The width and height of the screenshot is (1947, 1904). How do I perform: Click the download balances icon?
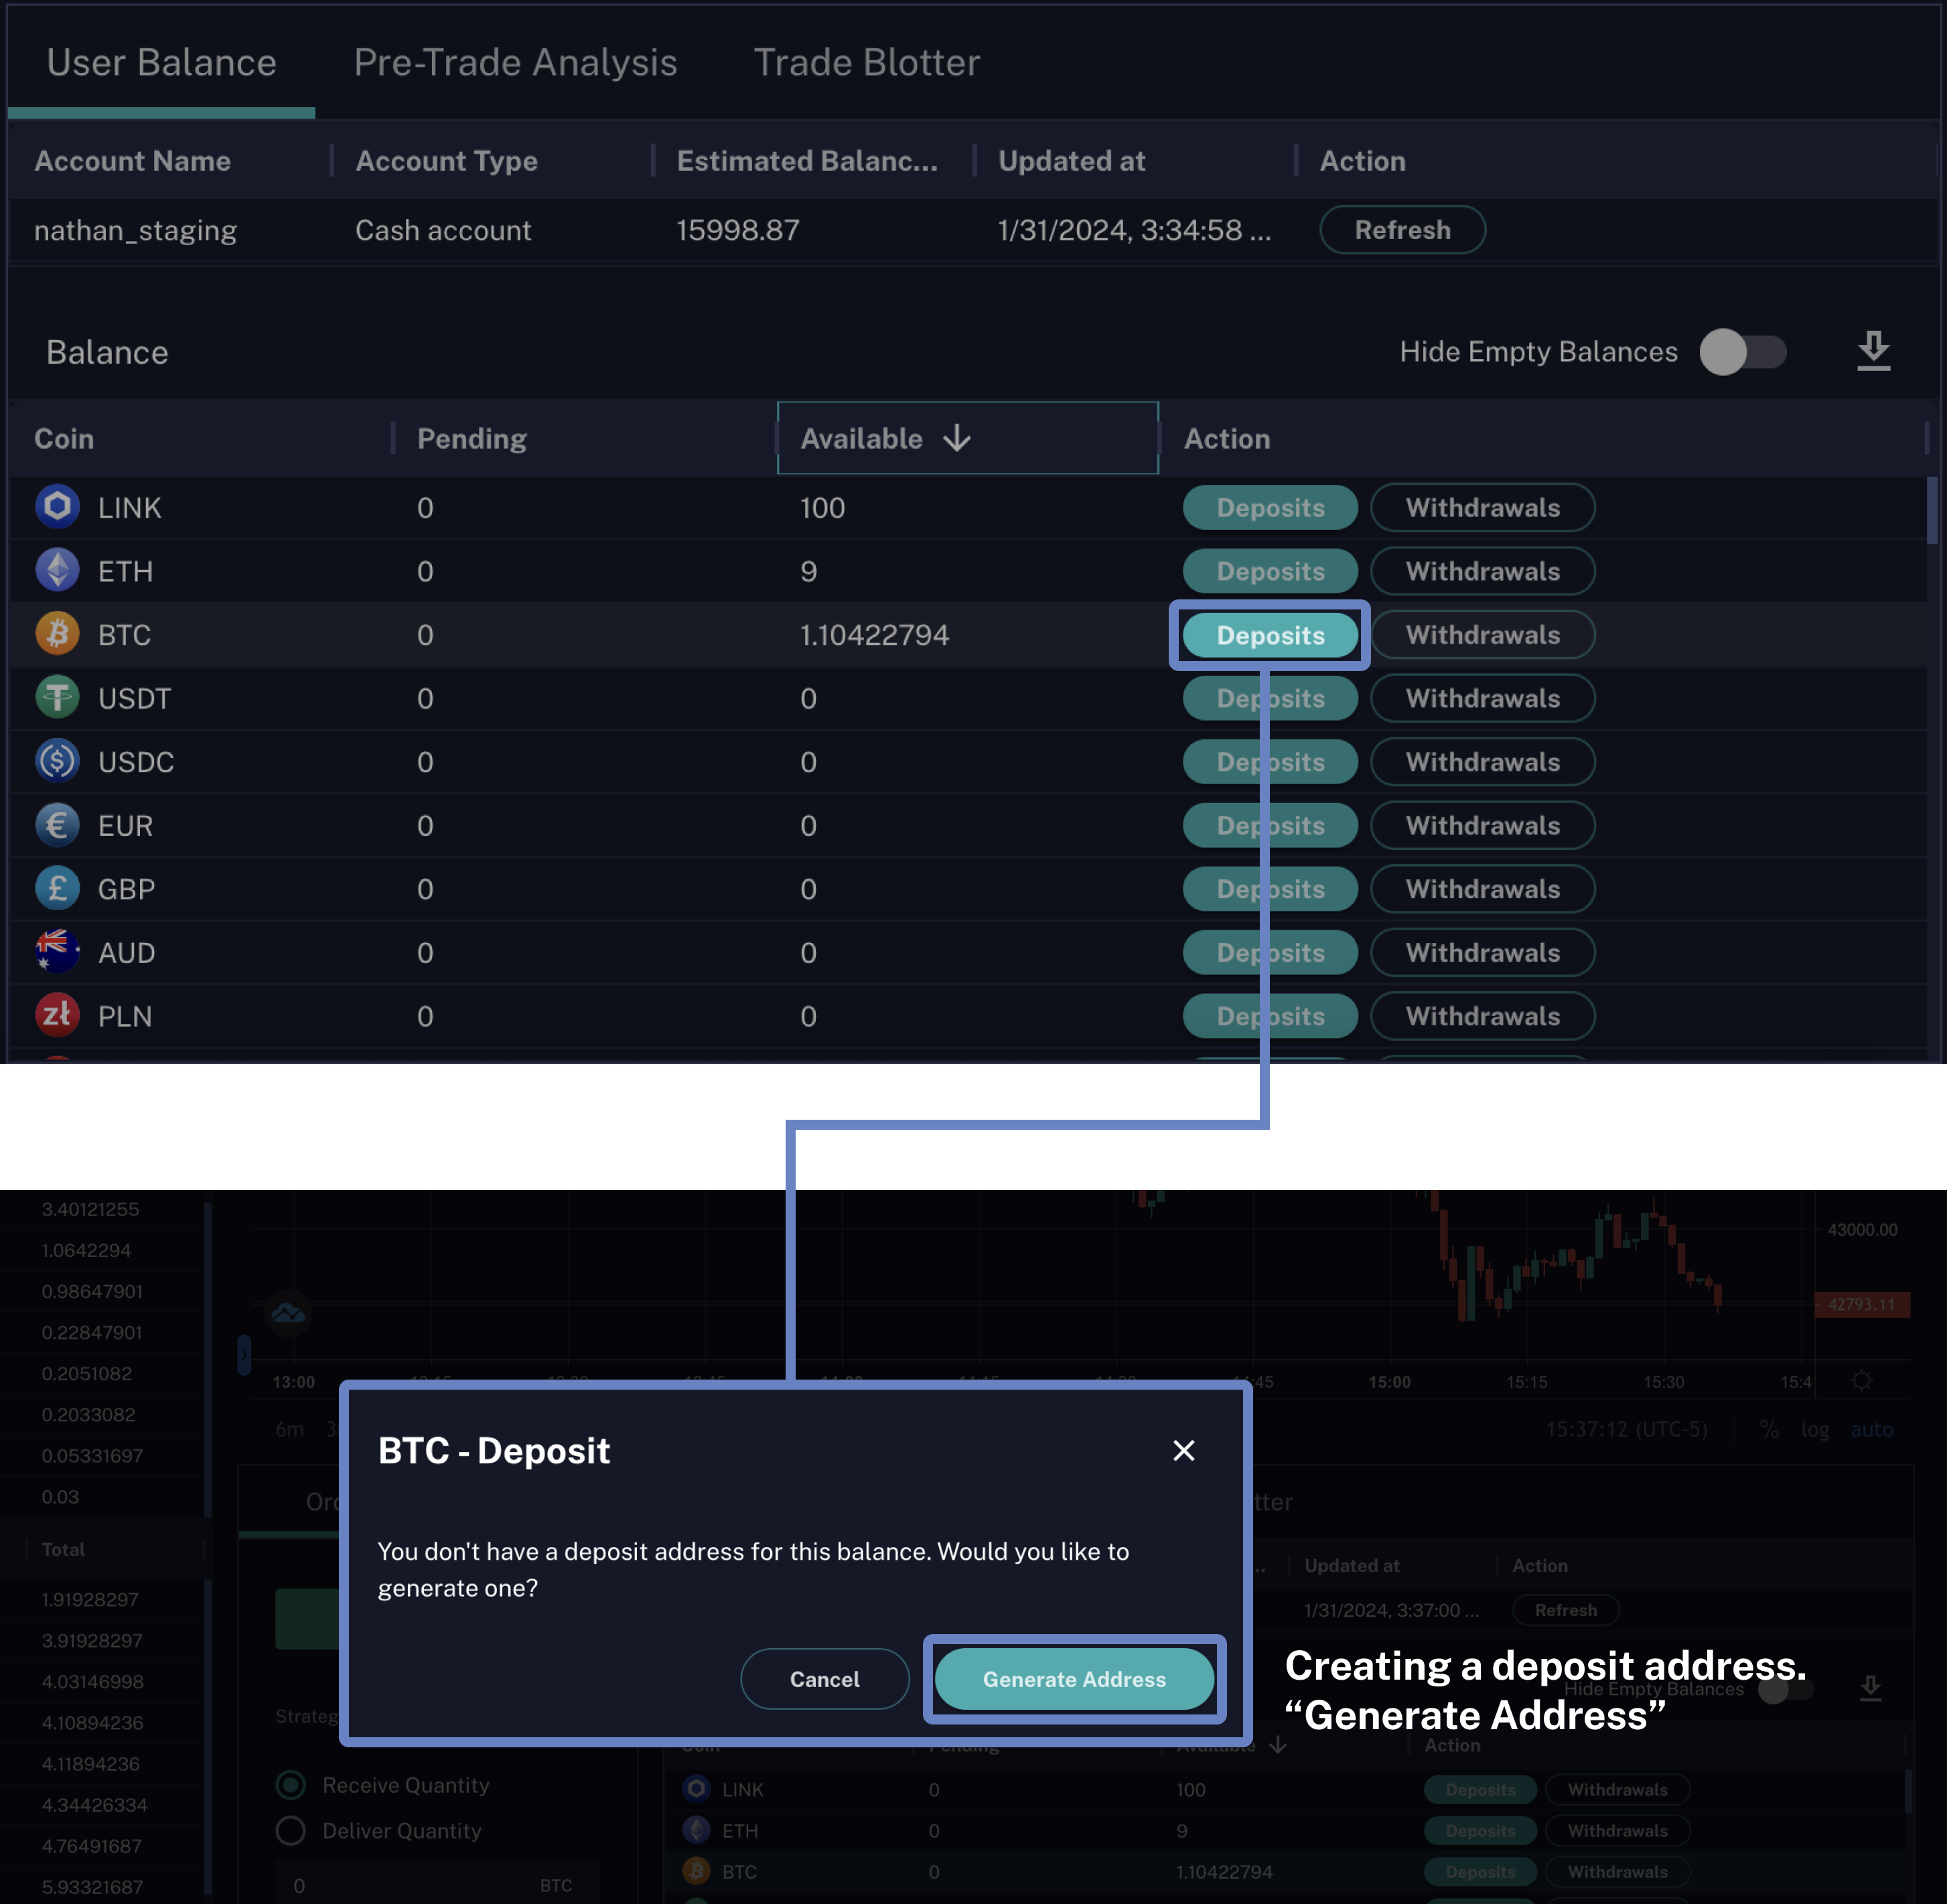(x=1873, y=351)
